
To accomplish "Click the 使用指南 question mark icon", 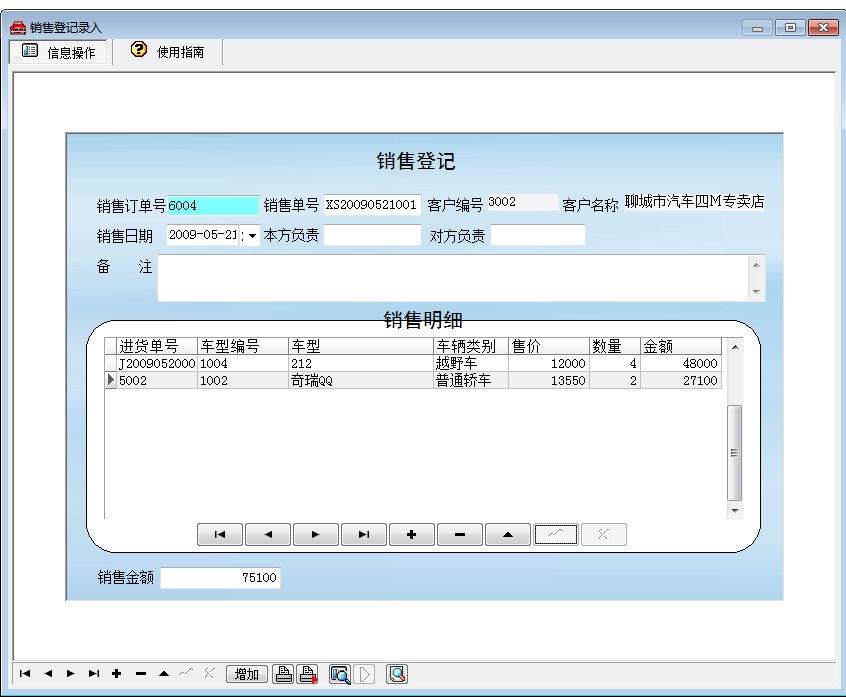I will coord(139,50).
